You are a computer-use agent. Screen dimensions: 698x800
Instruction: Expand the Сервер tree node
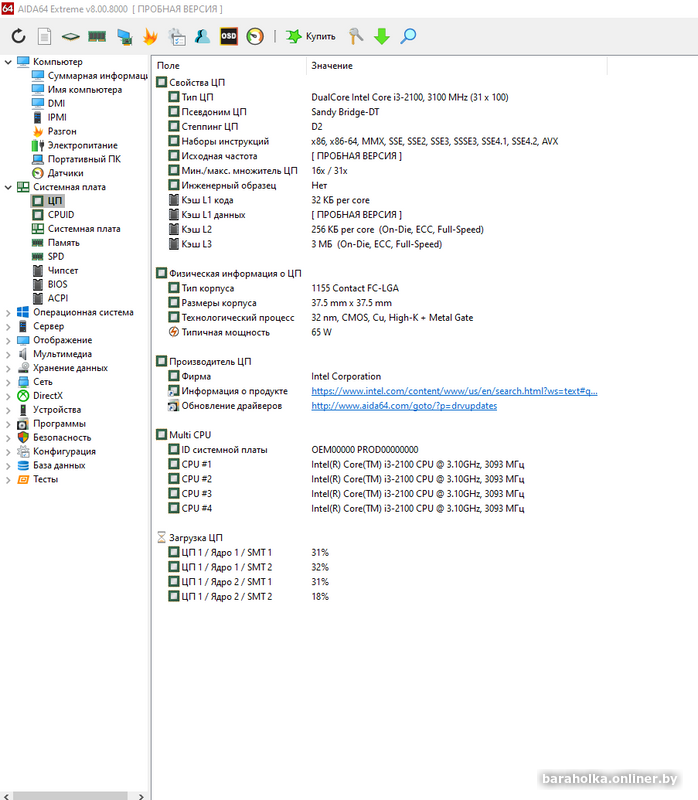(8, 327)
